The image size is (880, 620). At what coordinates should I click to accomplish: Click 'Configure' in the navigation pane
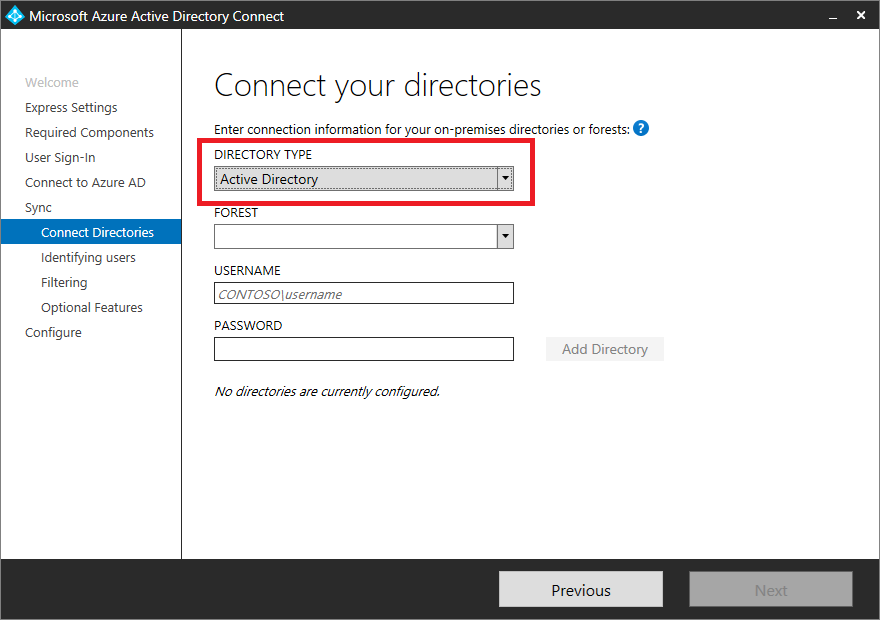pyautogui.click(x=53, y=332)
